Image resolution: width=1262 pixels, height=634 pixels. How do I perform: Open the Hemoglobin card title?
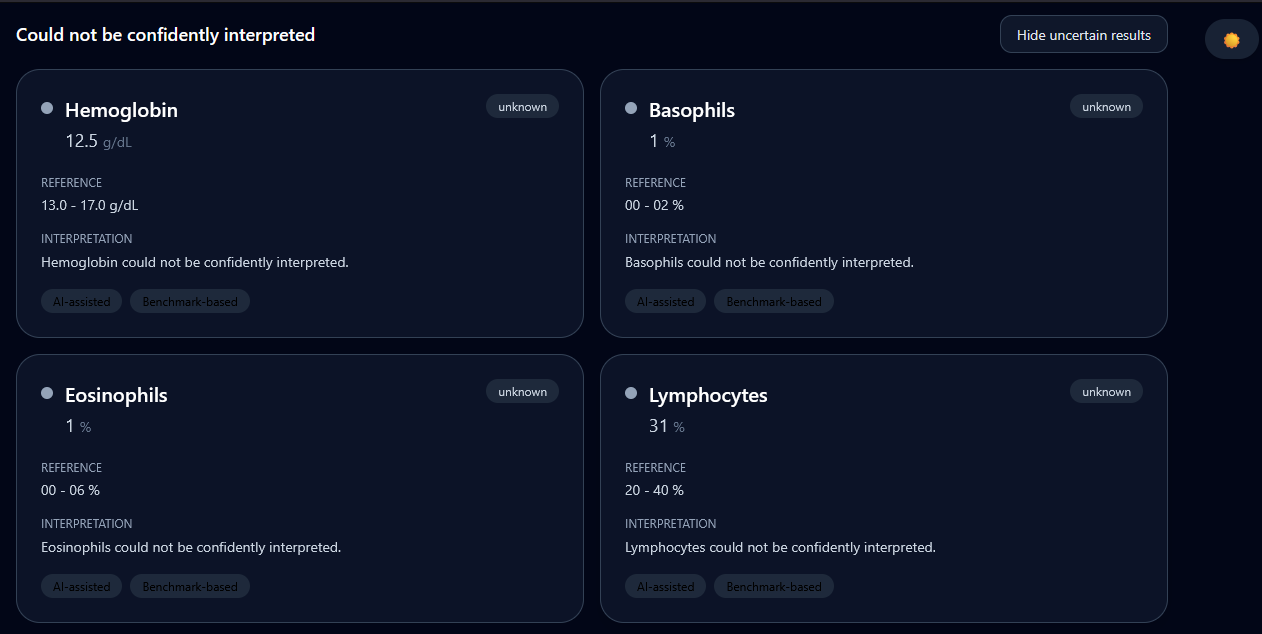tap(121, 110)
